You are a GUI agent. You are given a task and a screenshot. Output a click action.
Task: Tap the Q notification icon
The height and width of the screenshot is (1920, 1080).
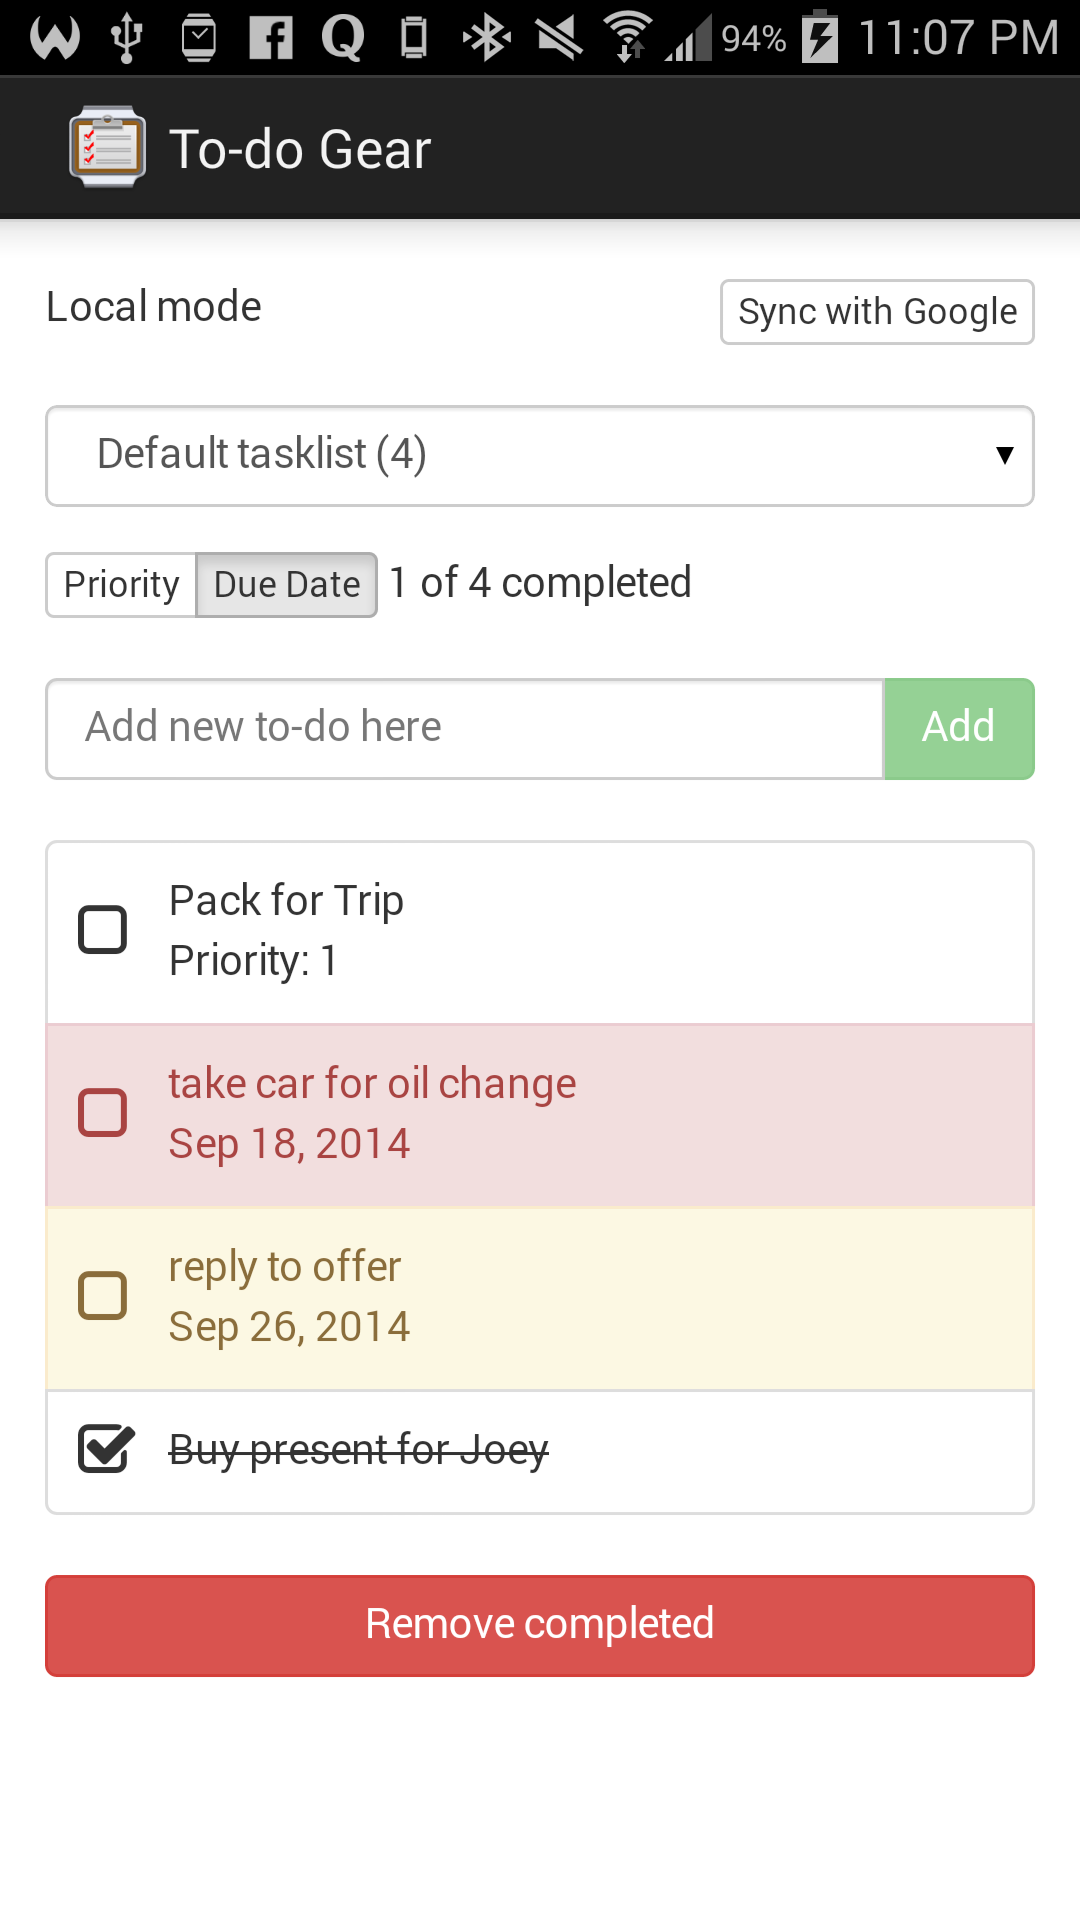pyautogui.click(x=342, y=38)
